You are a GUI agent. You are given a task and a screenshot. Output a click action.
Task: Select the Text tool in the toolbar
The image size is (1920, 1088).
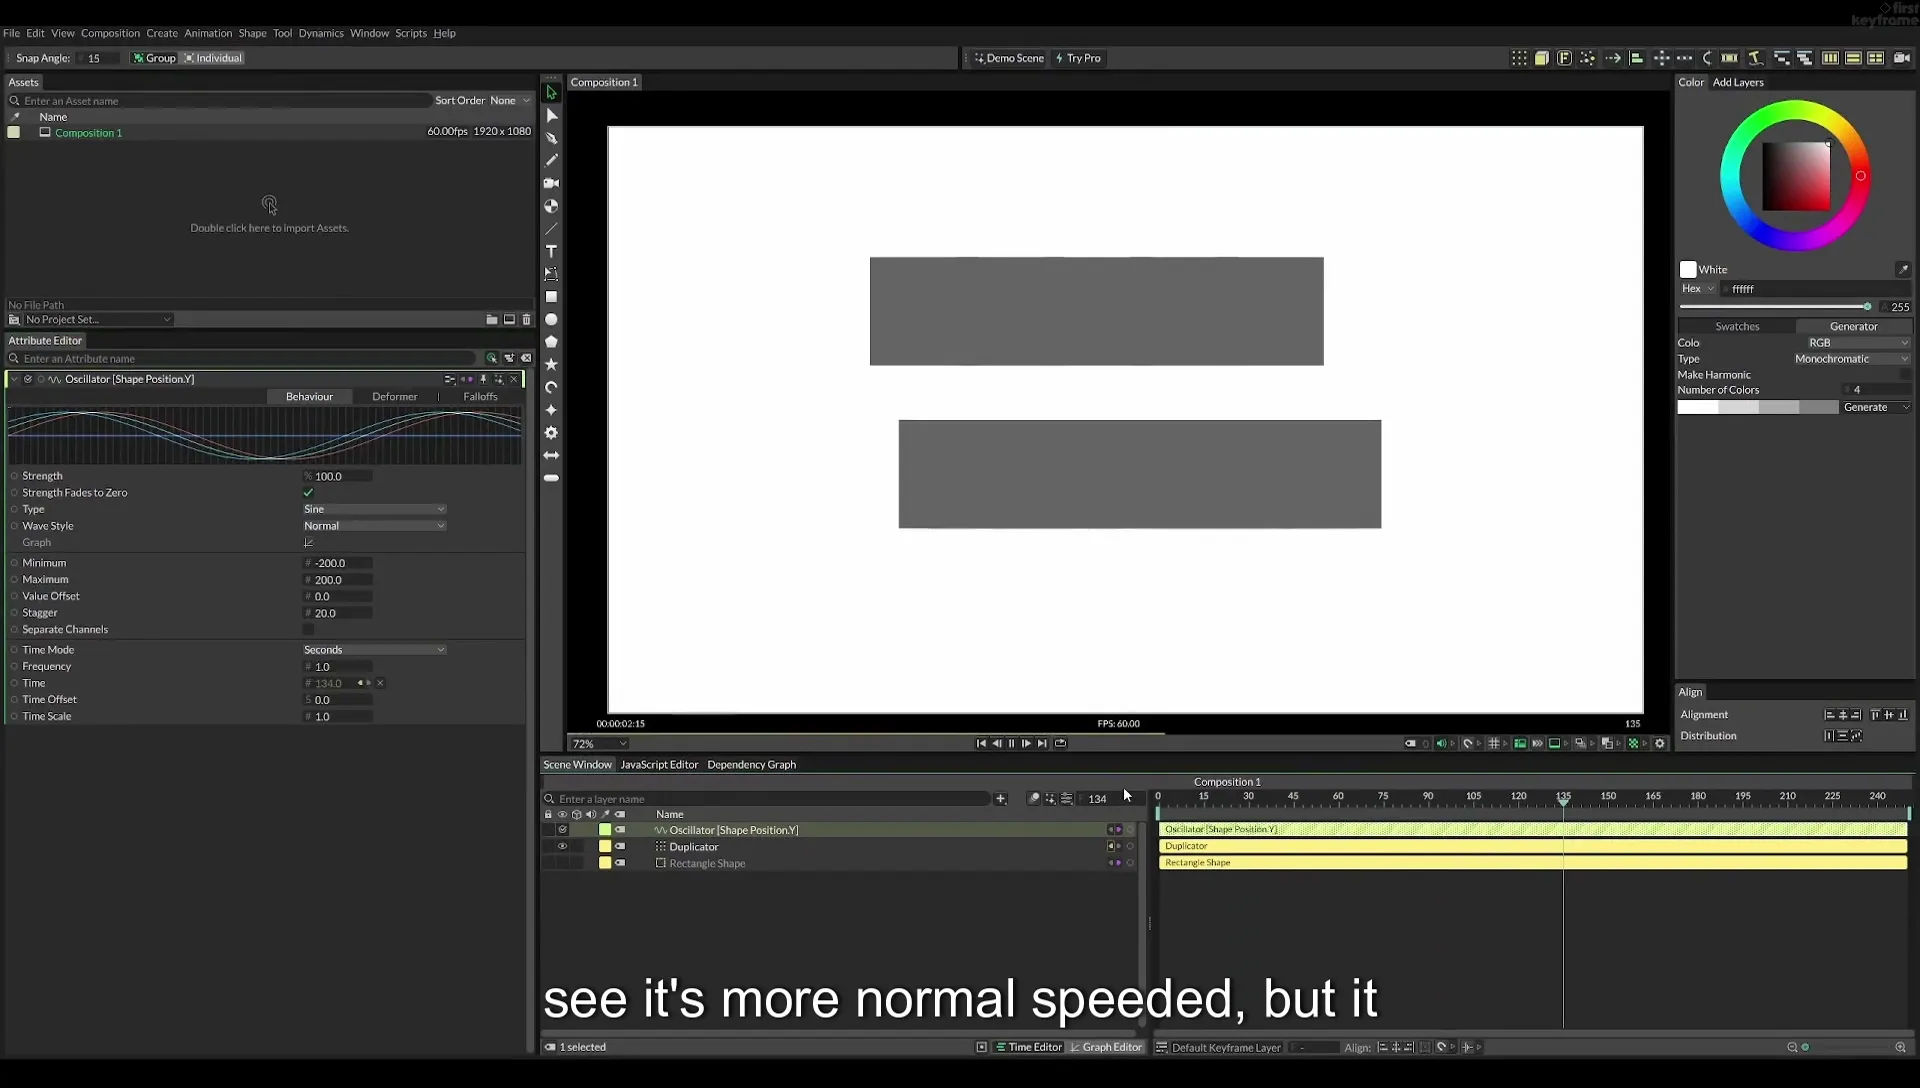551,251
